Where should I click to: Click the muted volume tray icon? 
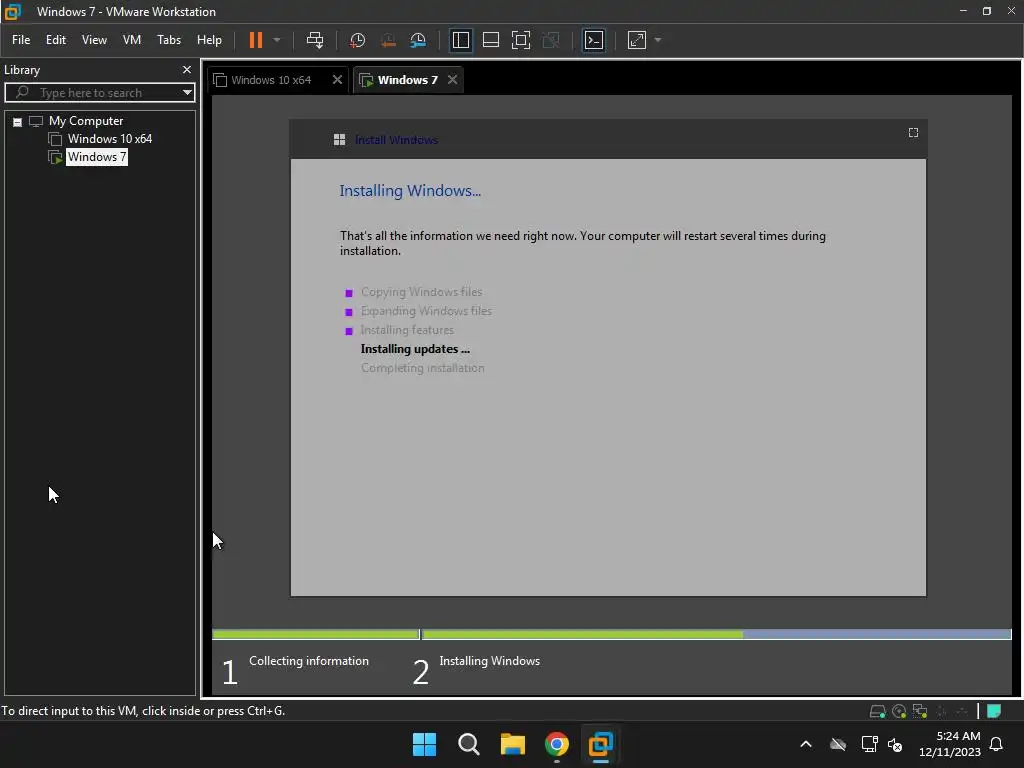[895, 744]
